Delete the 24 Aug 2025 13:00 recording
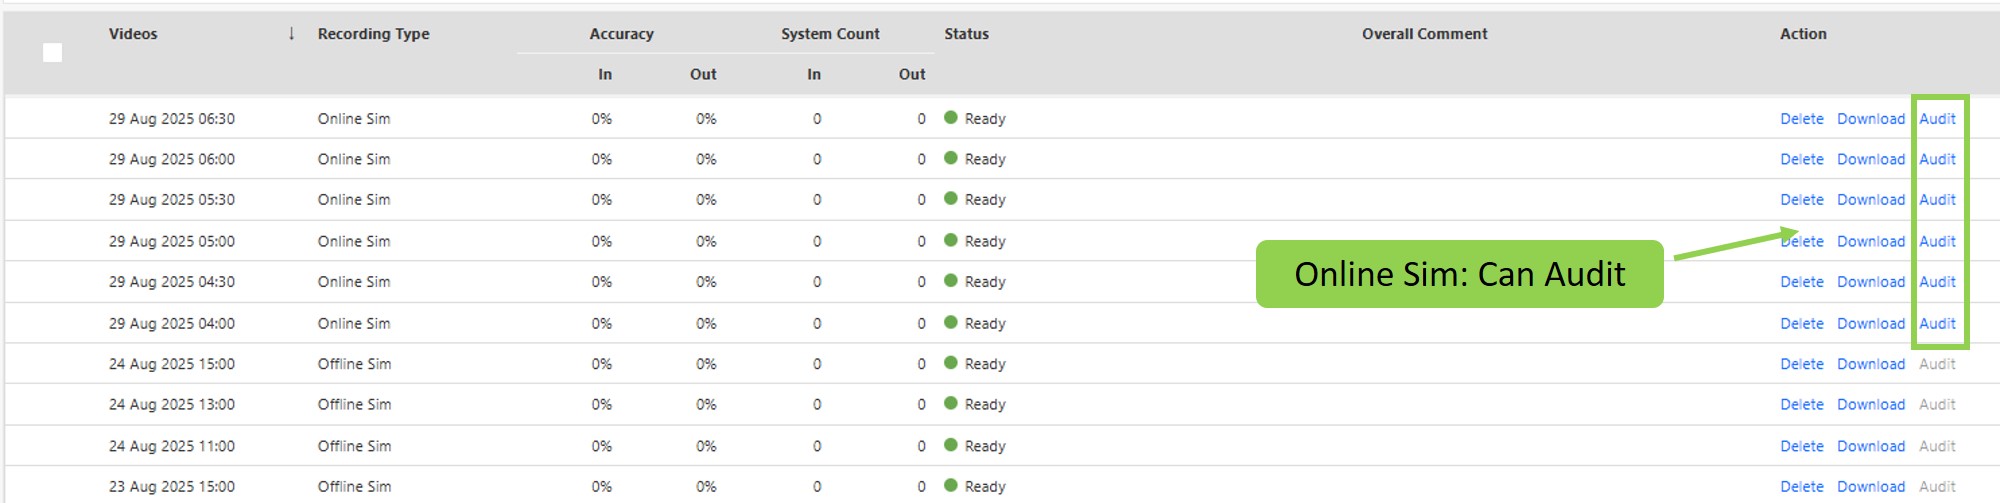Viewport: 2000px width, 503px height. click(x=1801, y=405)
